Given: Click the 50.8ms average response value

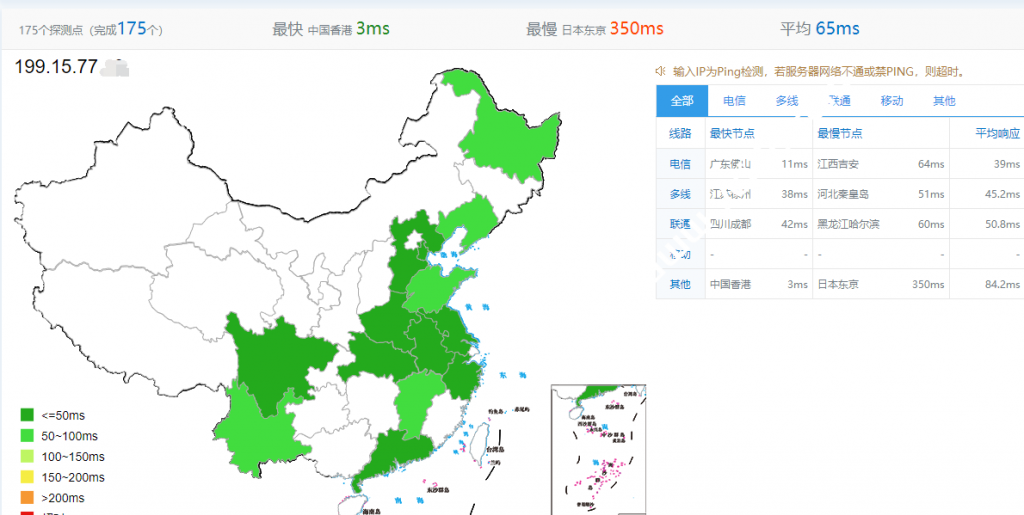Looking at the screenshot, I should [x=1003, y=224].
